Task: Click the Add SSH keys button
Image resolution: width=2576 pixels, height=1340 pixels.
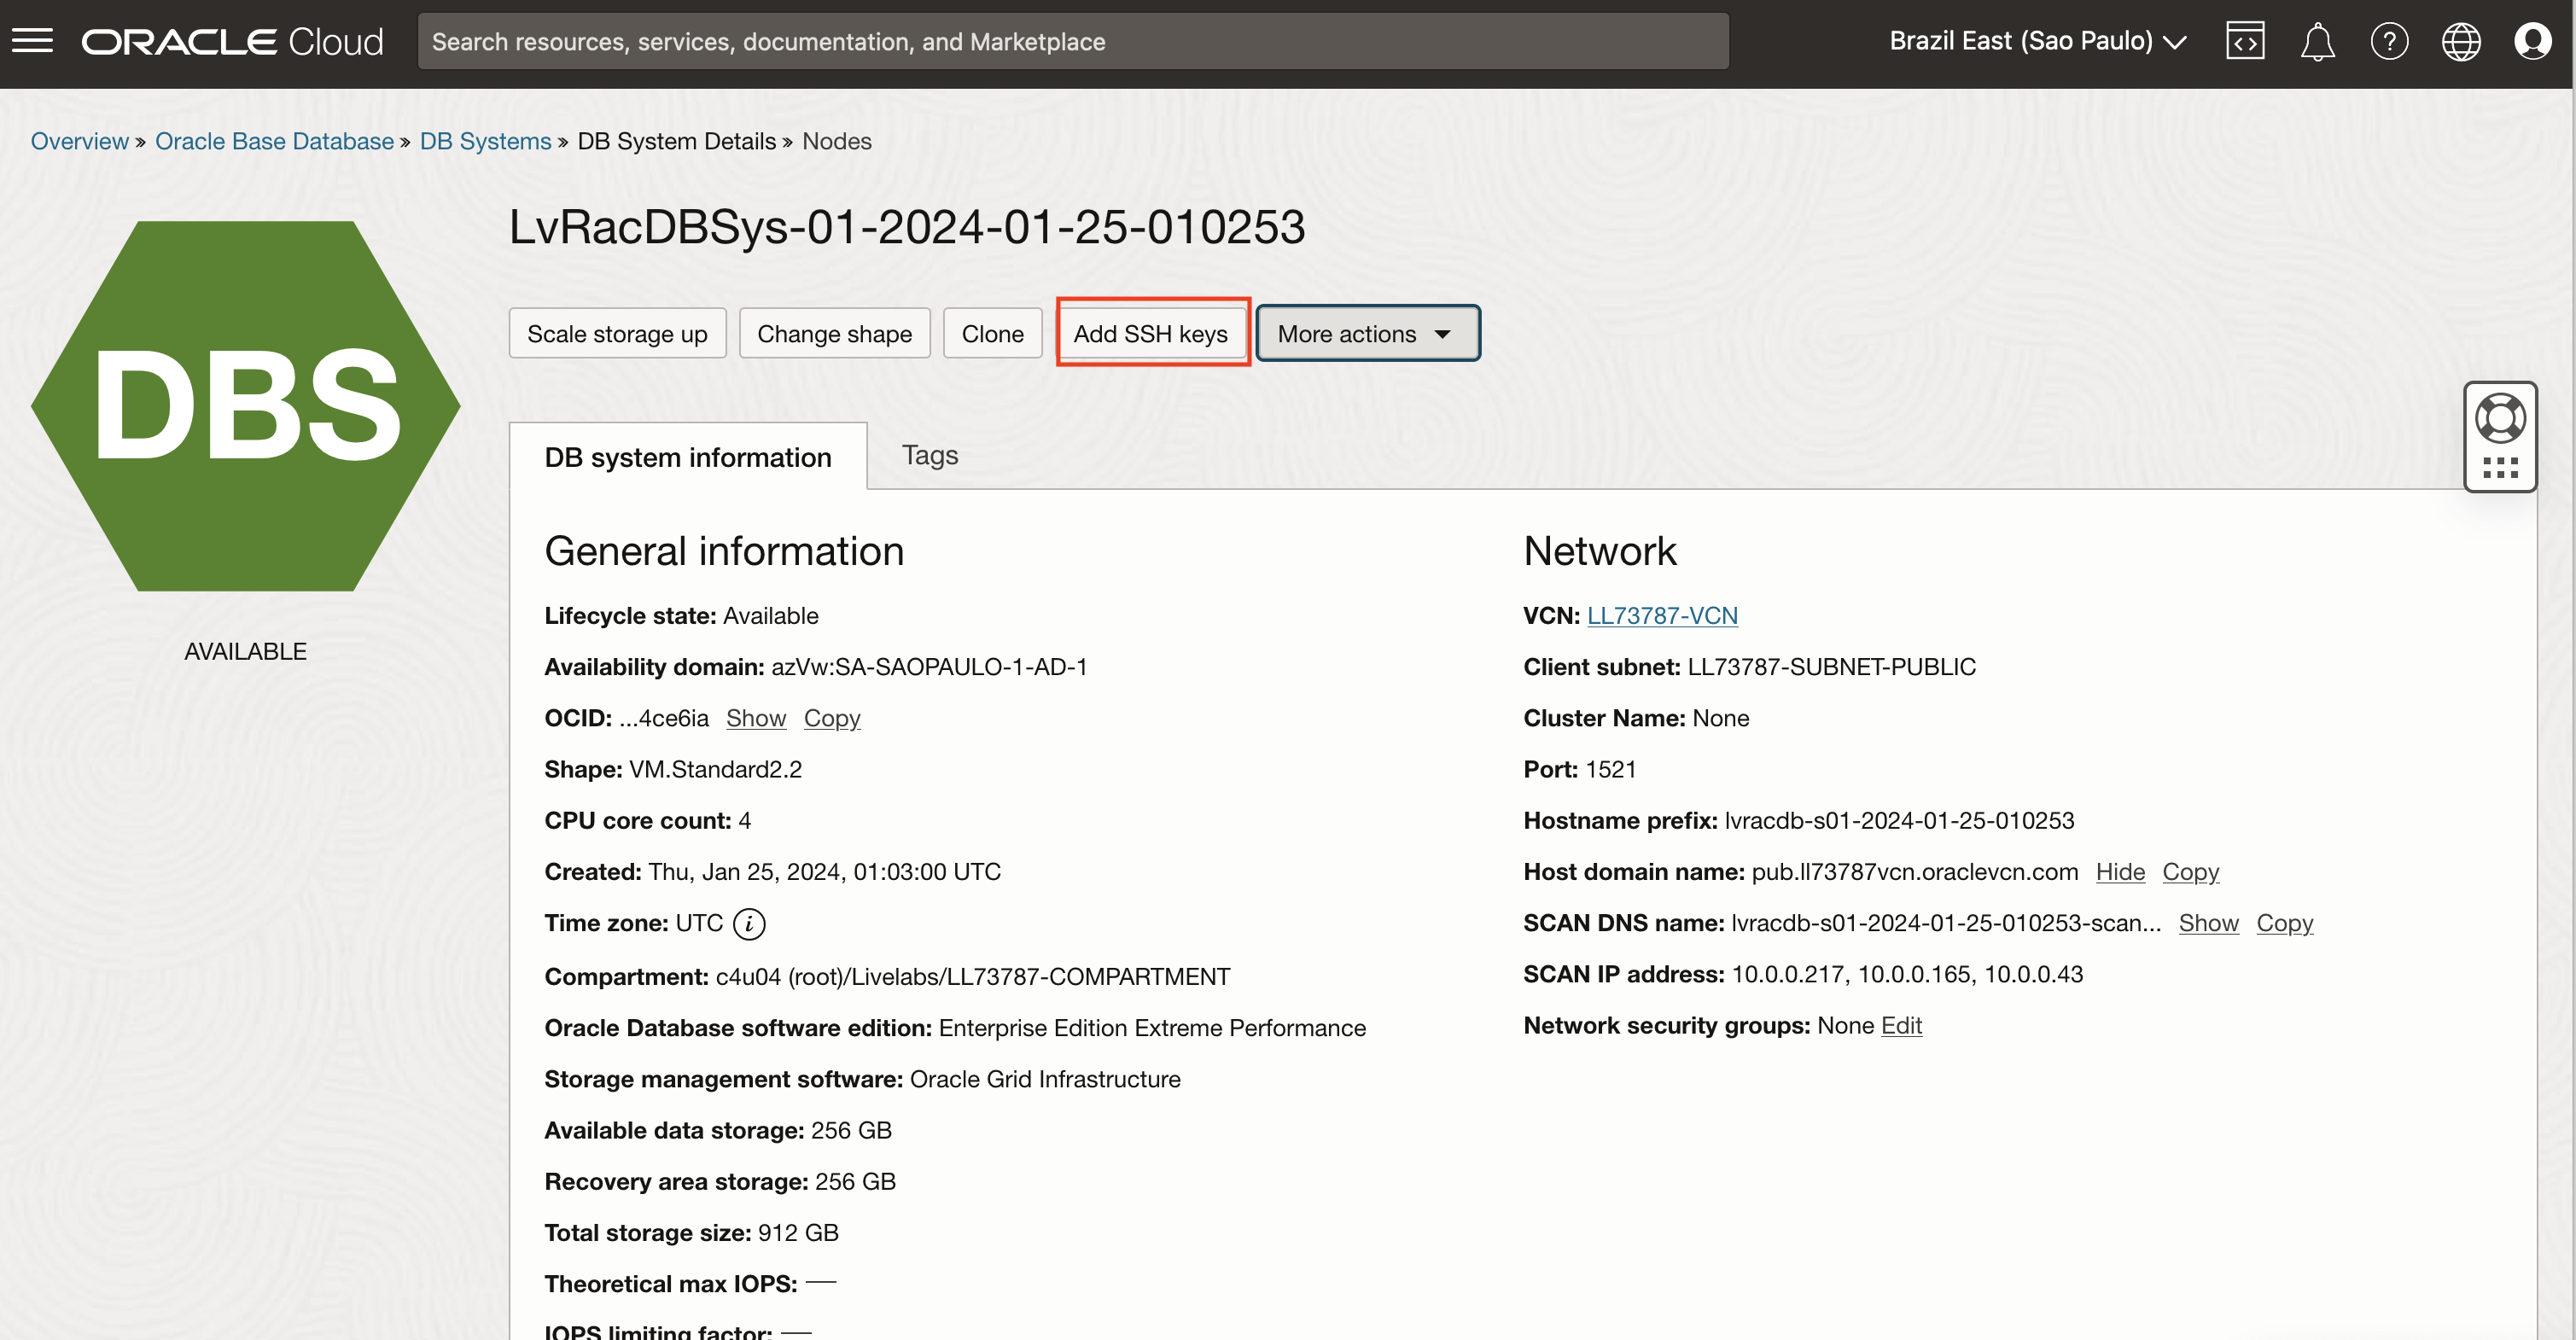Action: (x=1151, y=334)
